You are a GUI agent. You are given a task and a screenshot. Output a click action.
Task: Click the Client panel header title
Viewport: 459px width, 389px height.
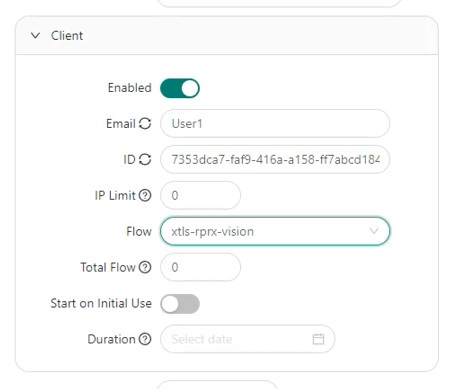67,36
